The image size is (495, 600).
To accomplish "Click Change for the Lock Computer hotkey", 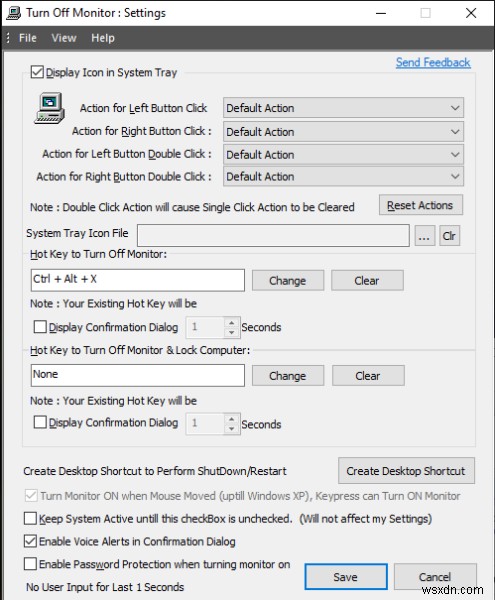I will click(288, 375).
